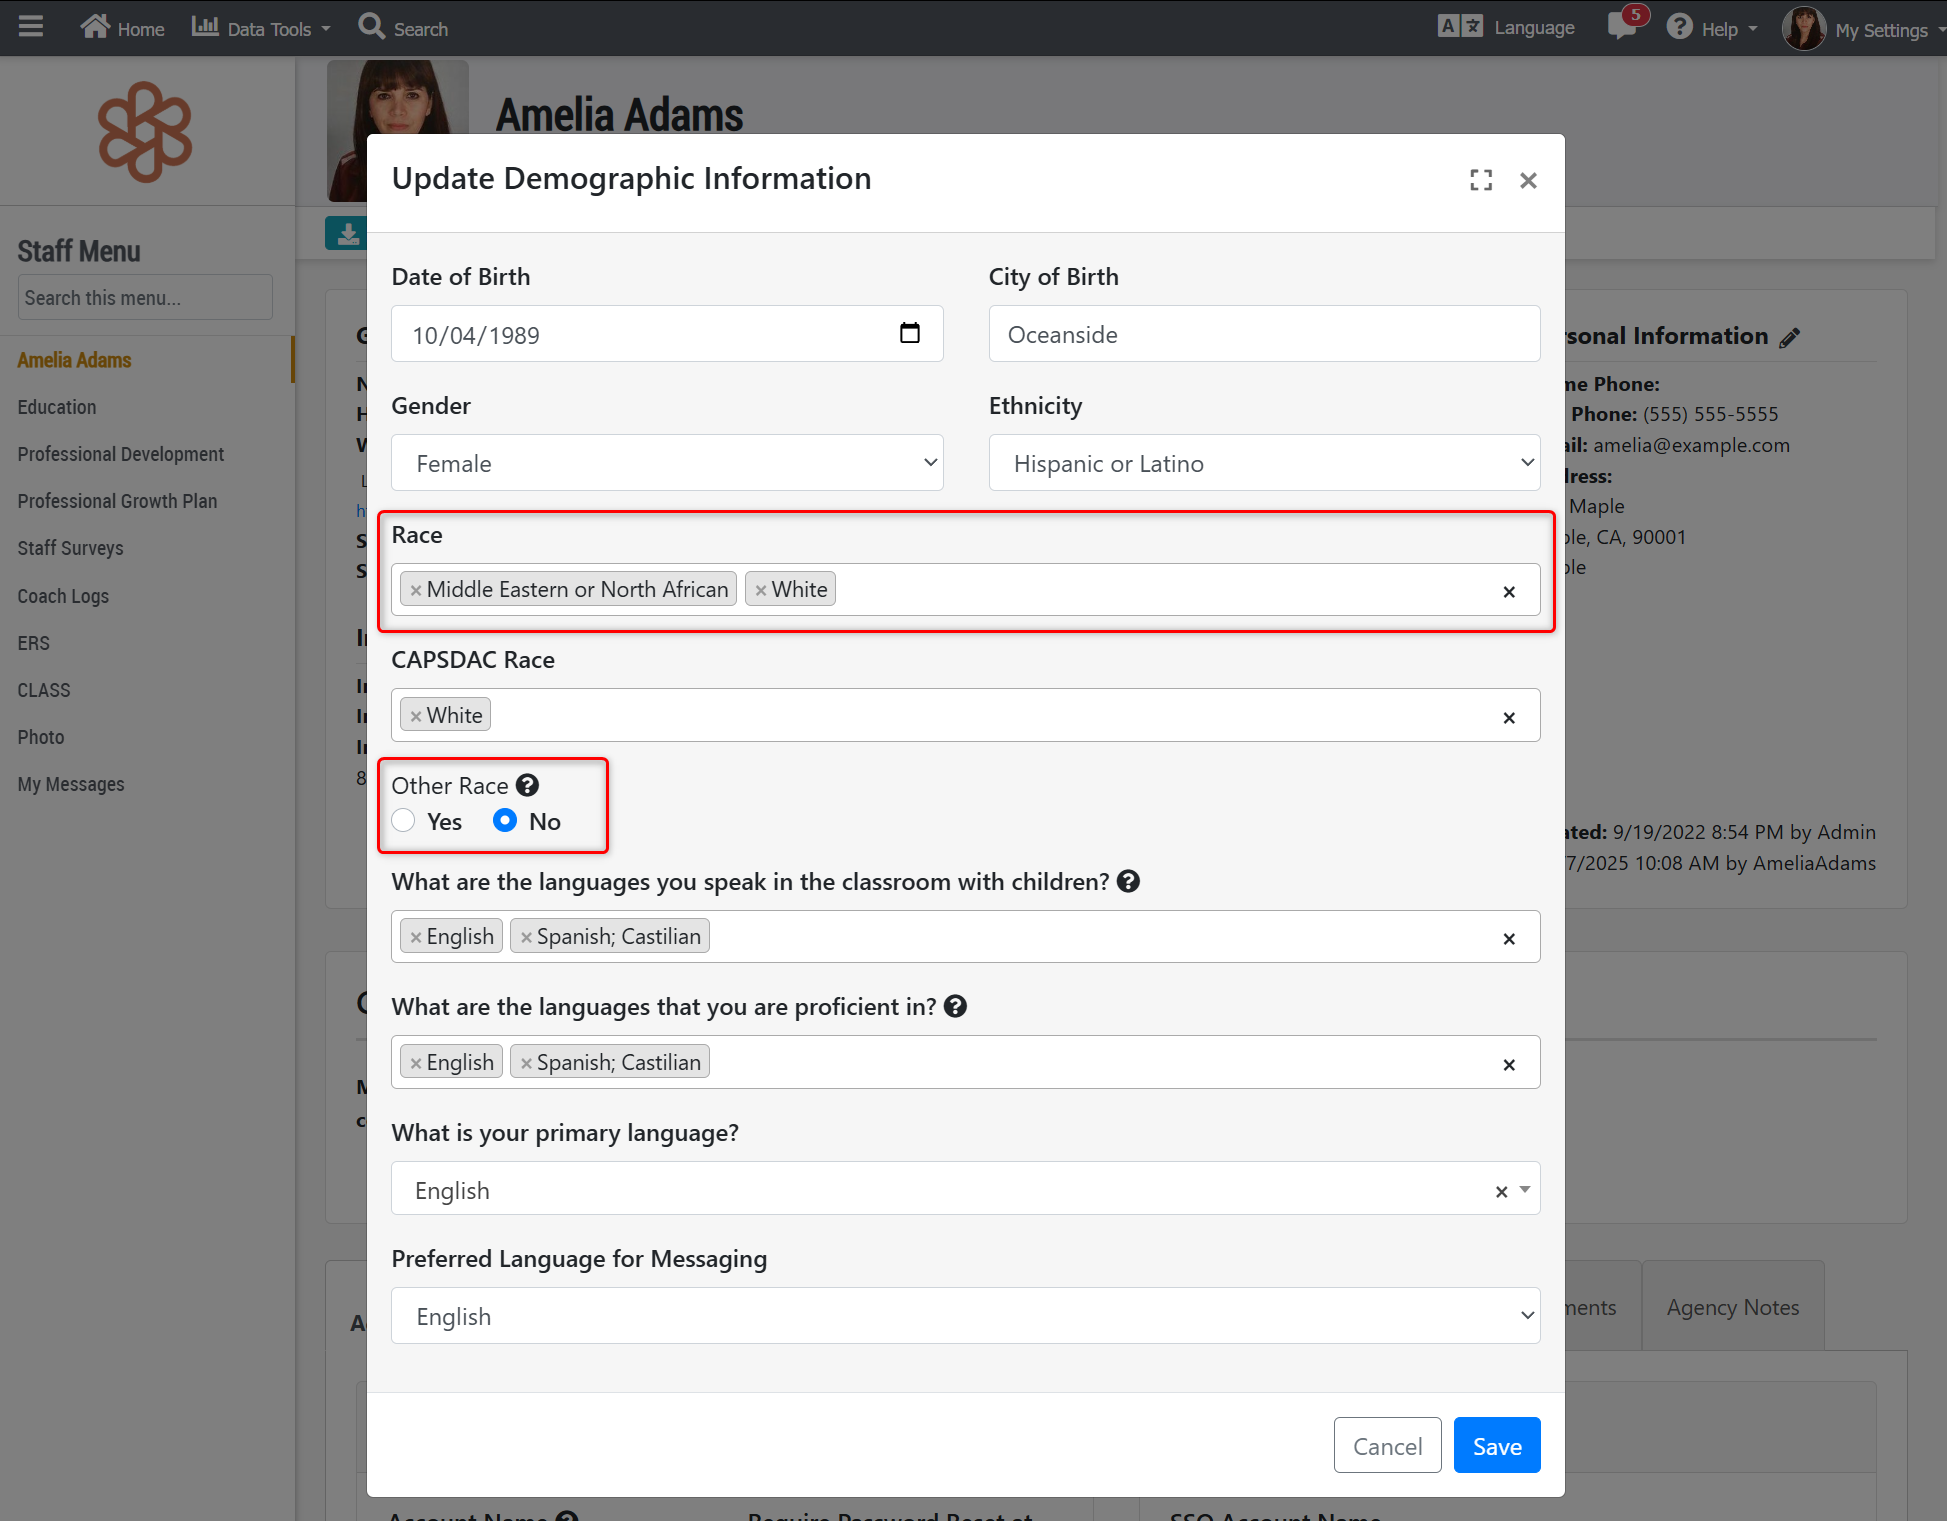
Task: Open Preferred Language for Messaging dropdown
Action: point(965,1316)
